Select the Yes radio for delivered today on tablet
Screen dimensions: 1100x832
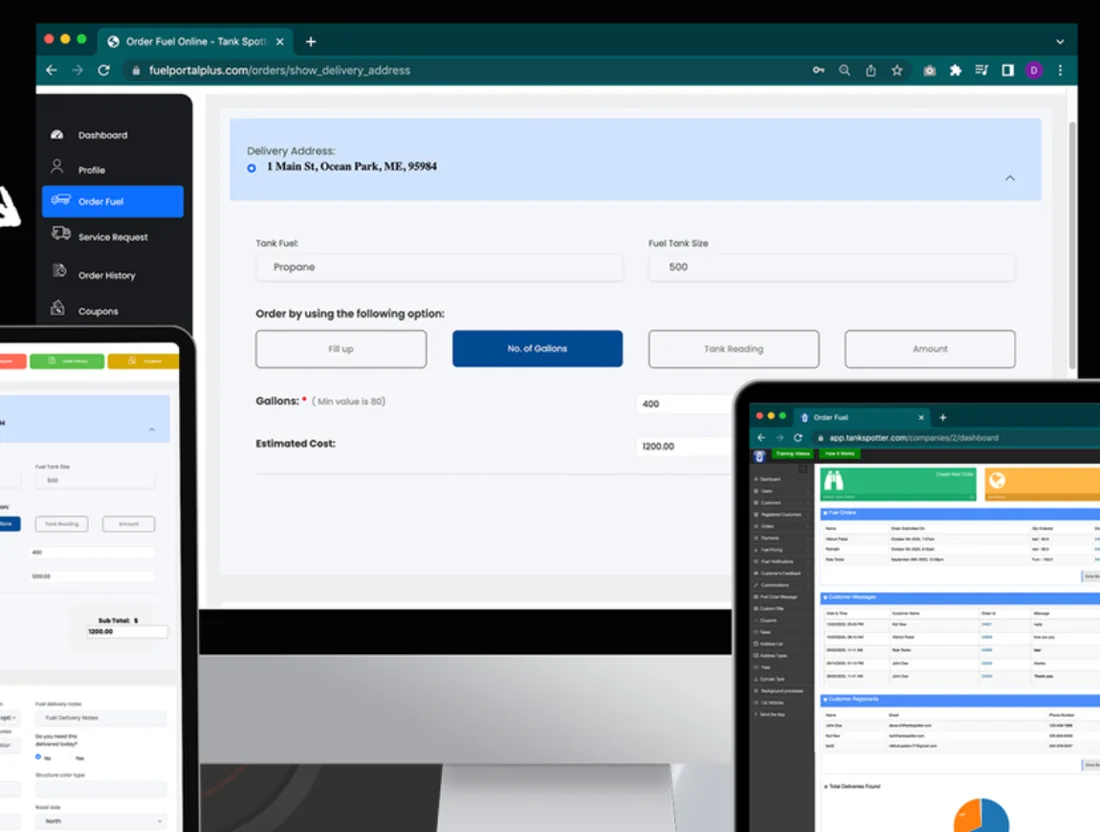click(79, 758)
